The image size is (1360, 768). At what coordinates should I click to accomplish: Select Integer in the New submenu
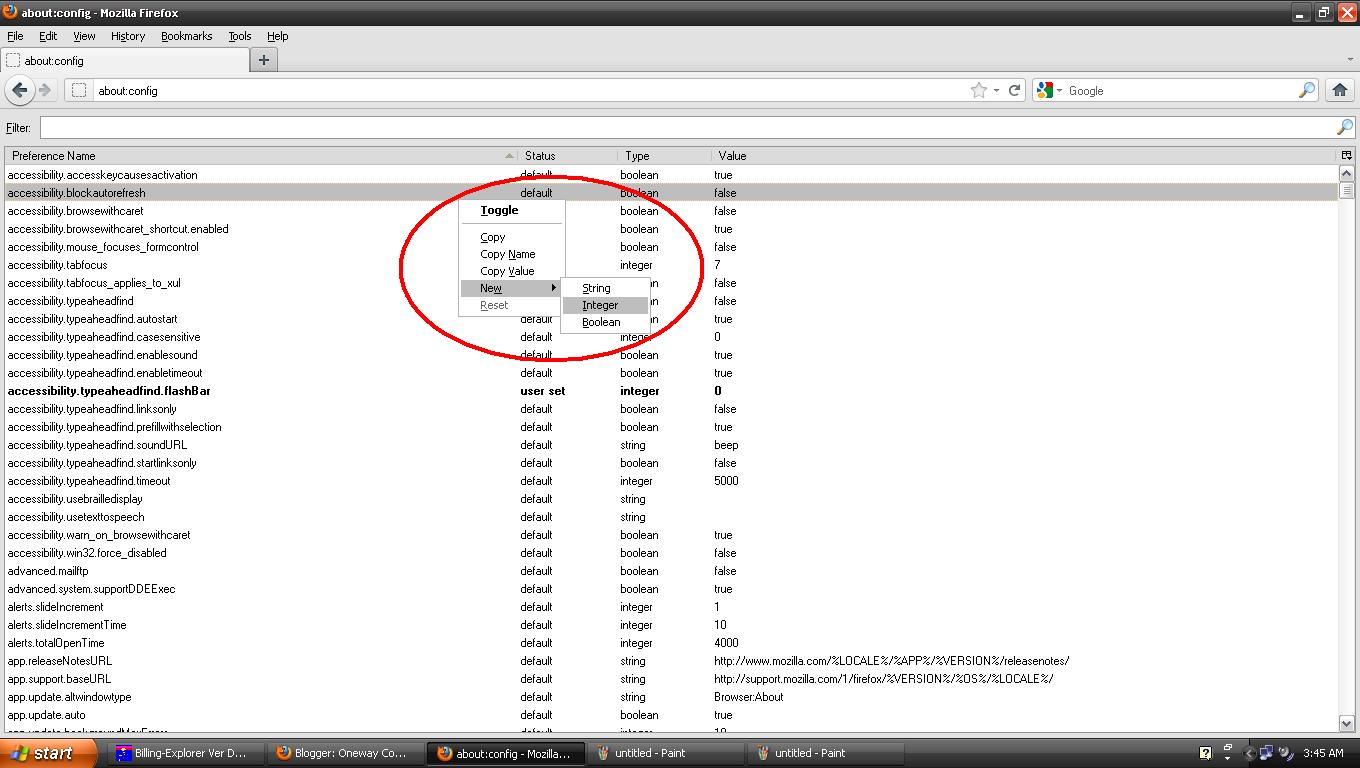[x=605, y=305]
